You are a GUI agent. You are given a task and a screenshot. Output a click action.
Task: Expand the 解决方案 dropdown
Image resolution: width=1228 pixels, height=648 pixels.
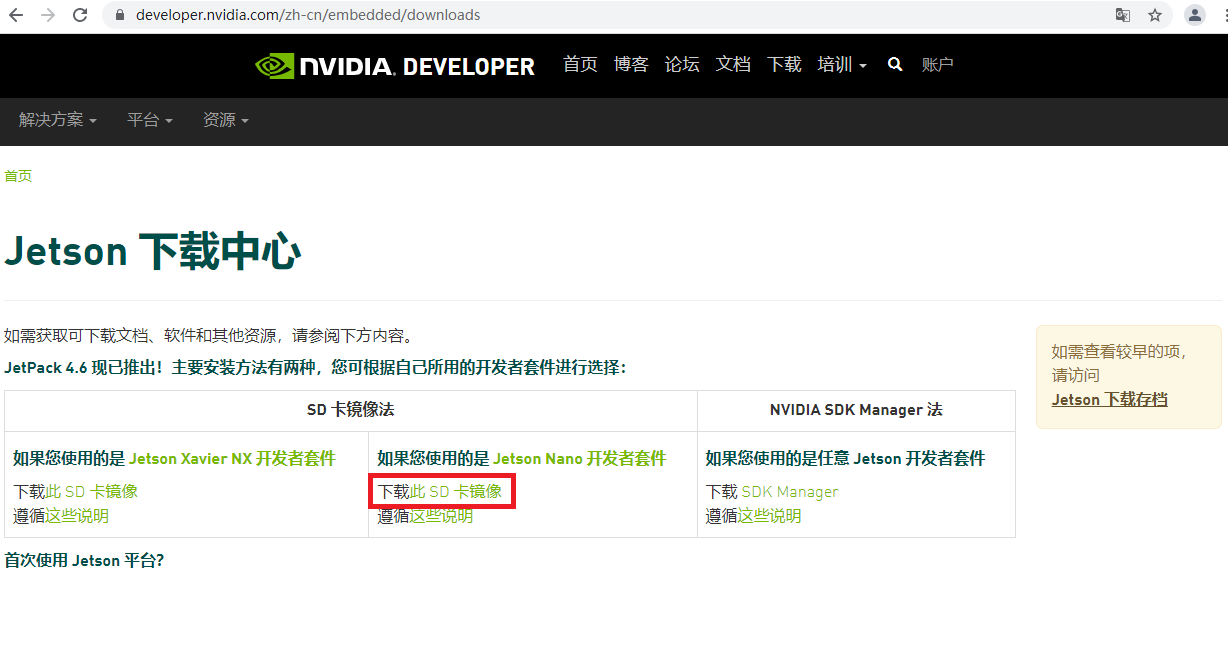coord(58,120)
